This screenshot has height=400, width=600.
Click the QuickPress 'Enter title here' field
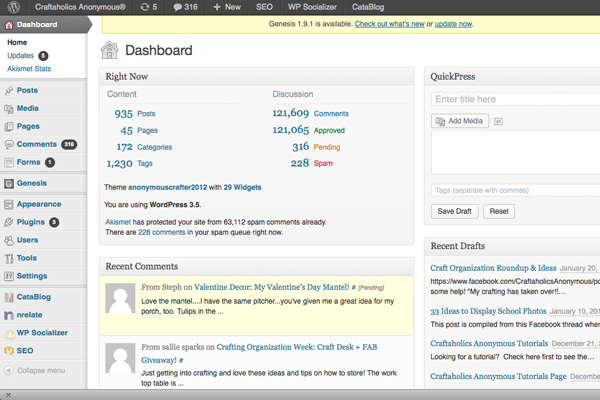click(515, 99)
